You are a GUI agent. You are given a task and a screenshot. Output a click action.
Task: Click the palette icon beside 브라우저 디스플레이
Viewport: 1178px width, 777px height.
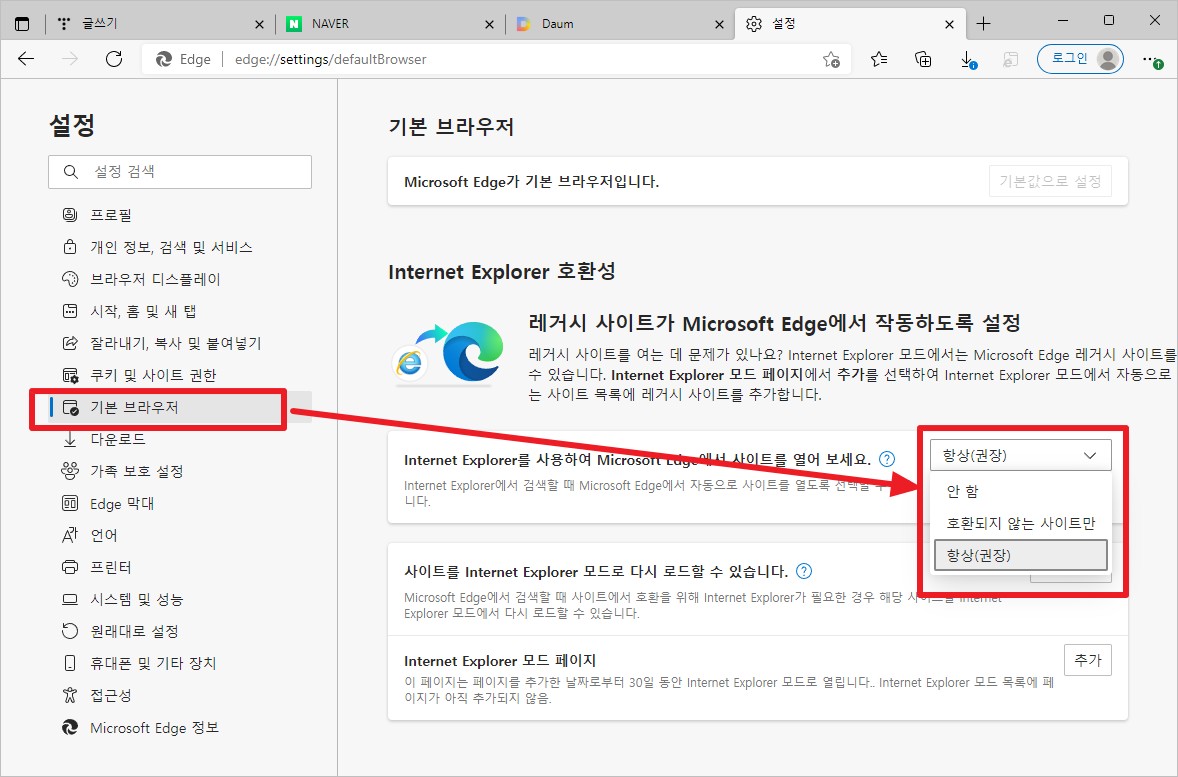coord(70,279)
